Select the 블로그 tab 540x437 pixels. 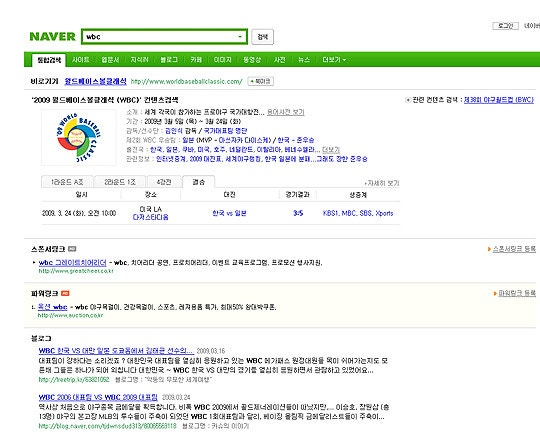point(169,60)
